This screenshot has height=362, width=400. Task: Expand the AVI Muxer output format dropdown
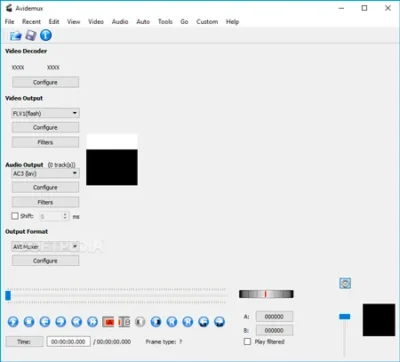pos(45,247)
